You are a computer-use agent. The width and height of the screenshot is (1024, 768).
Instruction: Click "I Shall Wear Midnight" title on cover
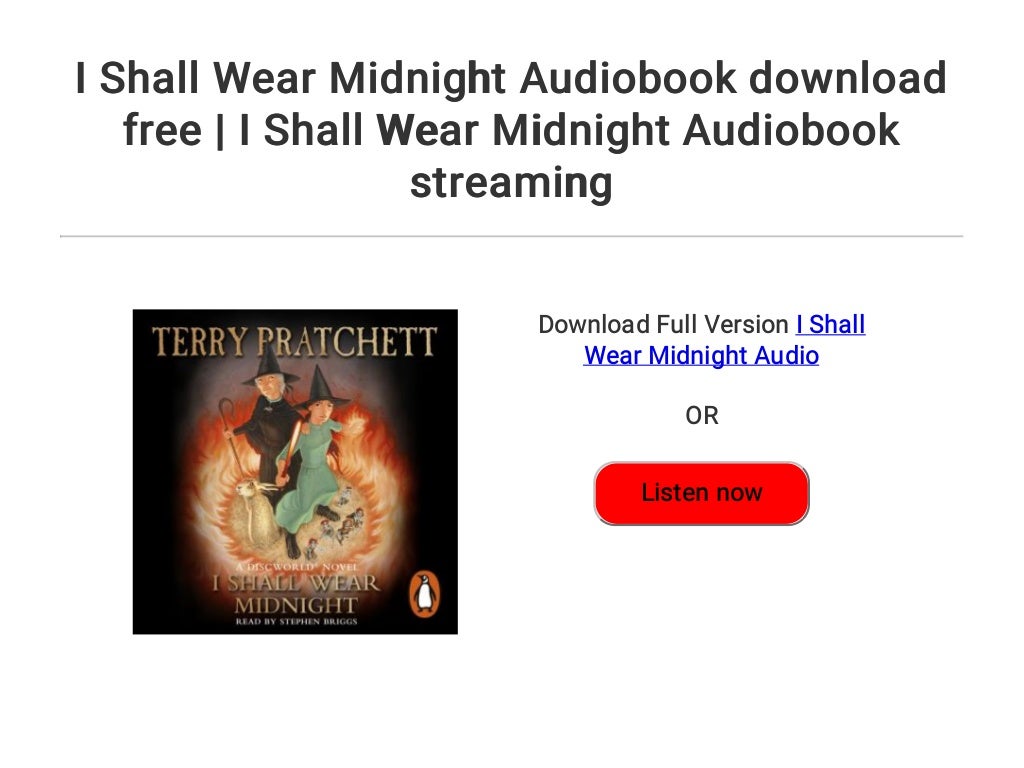tap(296, 593)
